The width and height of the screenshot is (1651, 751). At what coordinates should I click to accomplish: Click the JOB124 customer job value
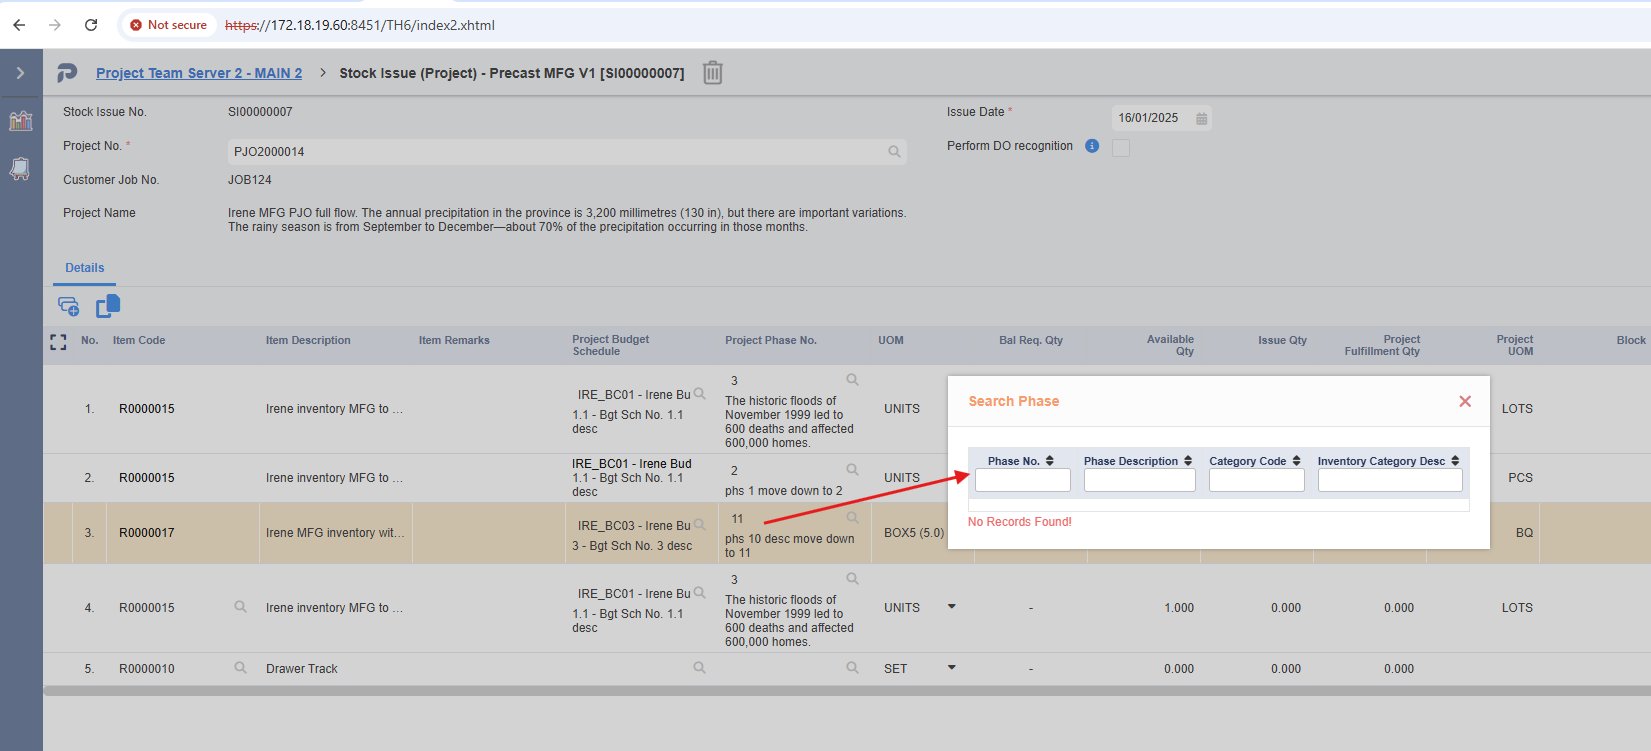coord(250,180)
